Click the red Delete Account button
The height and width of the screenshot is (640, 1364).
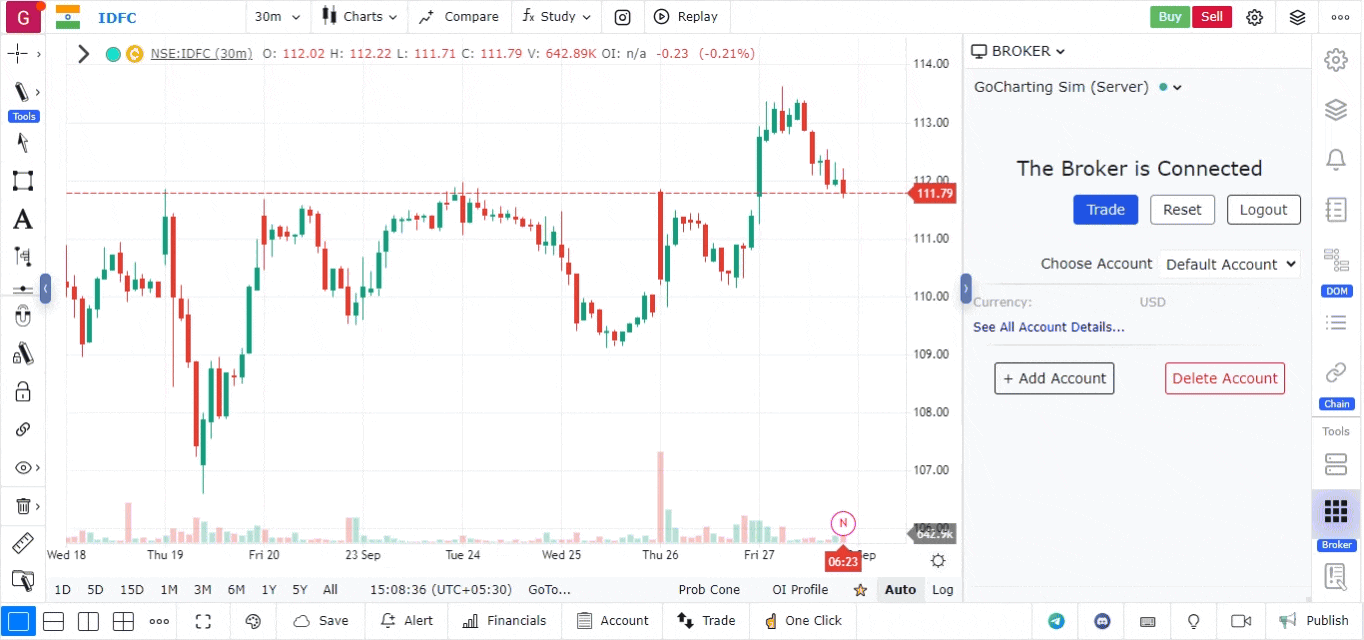pyautogui.click(x=1224, y=378)
